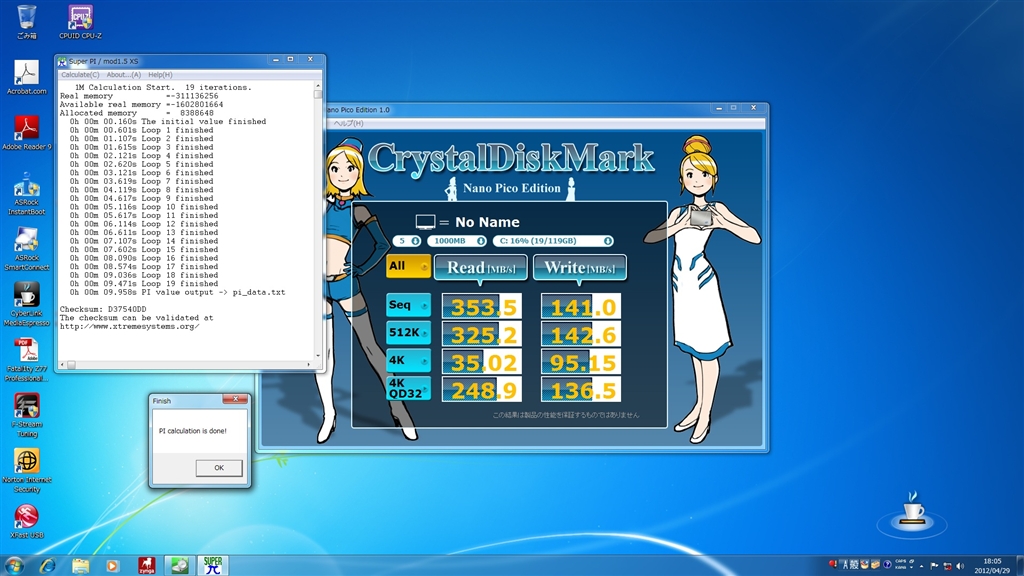Screen dimensions: 1024x576
Task: Open the F-Stream Tuning shortcut
Action: point(27,415)
